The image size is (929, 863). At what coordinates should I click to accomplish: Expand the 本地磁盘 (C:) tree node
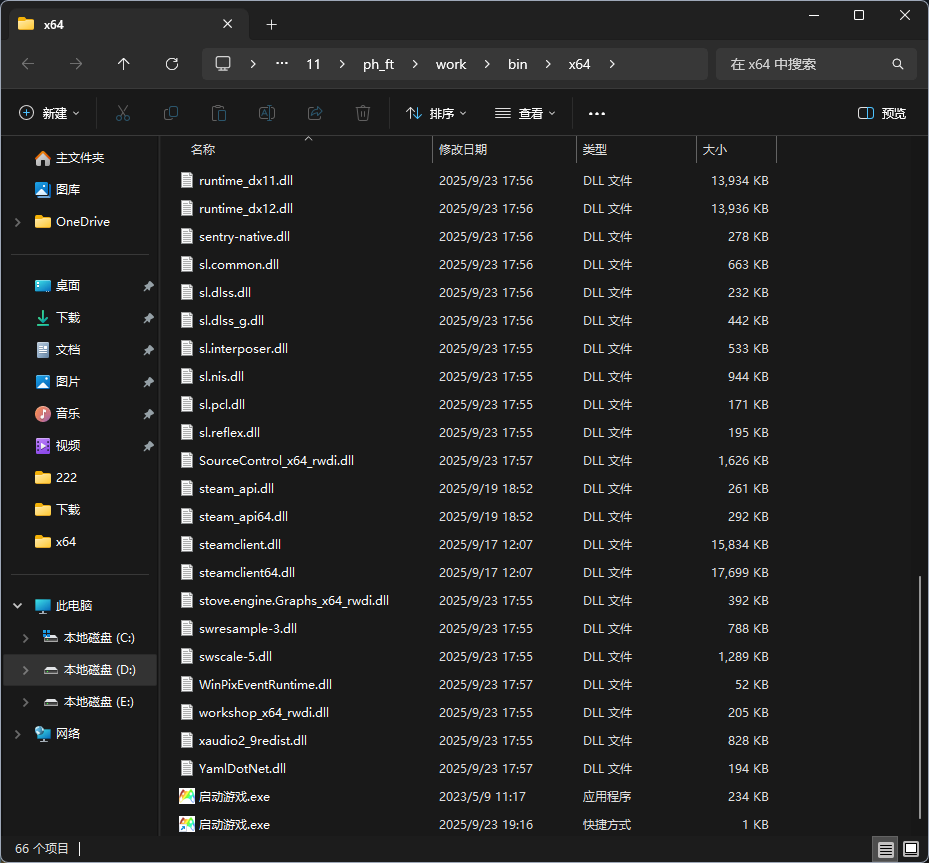click(26, 638)
